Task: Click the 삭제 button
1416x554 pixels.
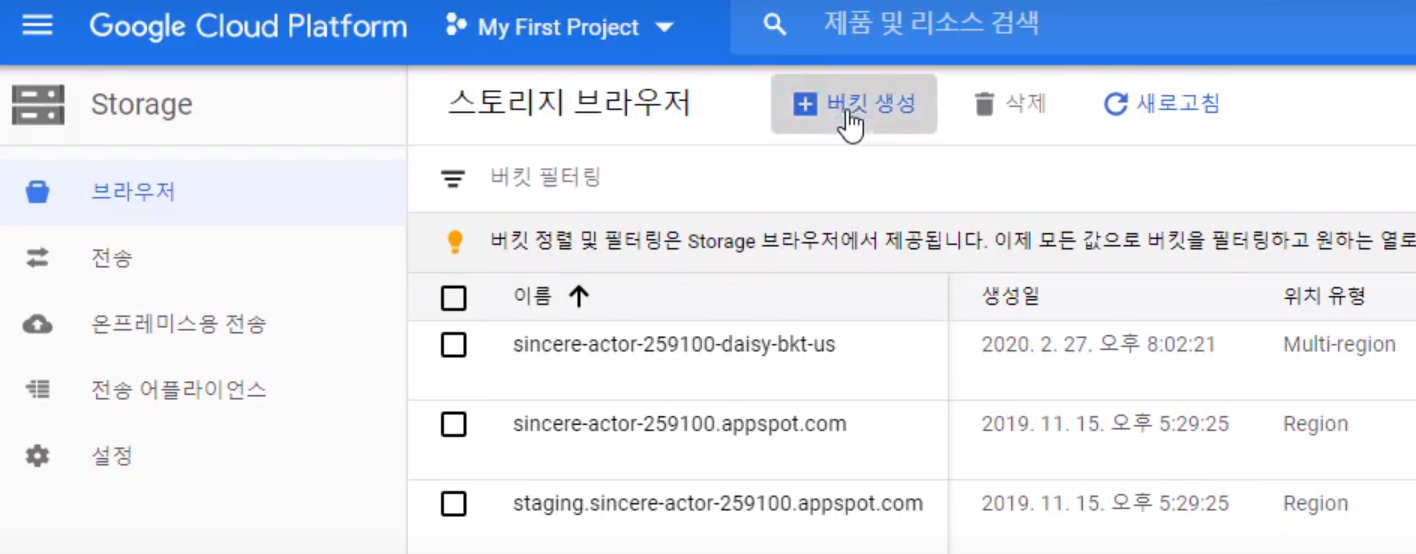Action: pyautogui.click(x=1010, y=103)
